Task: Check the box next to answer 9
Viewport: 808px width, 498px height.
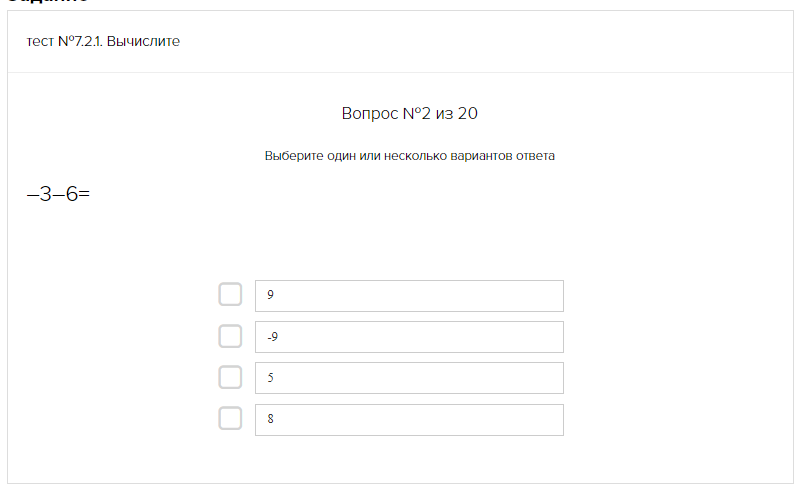Action: point(230,295)
